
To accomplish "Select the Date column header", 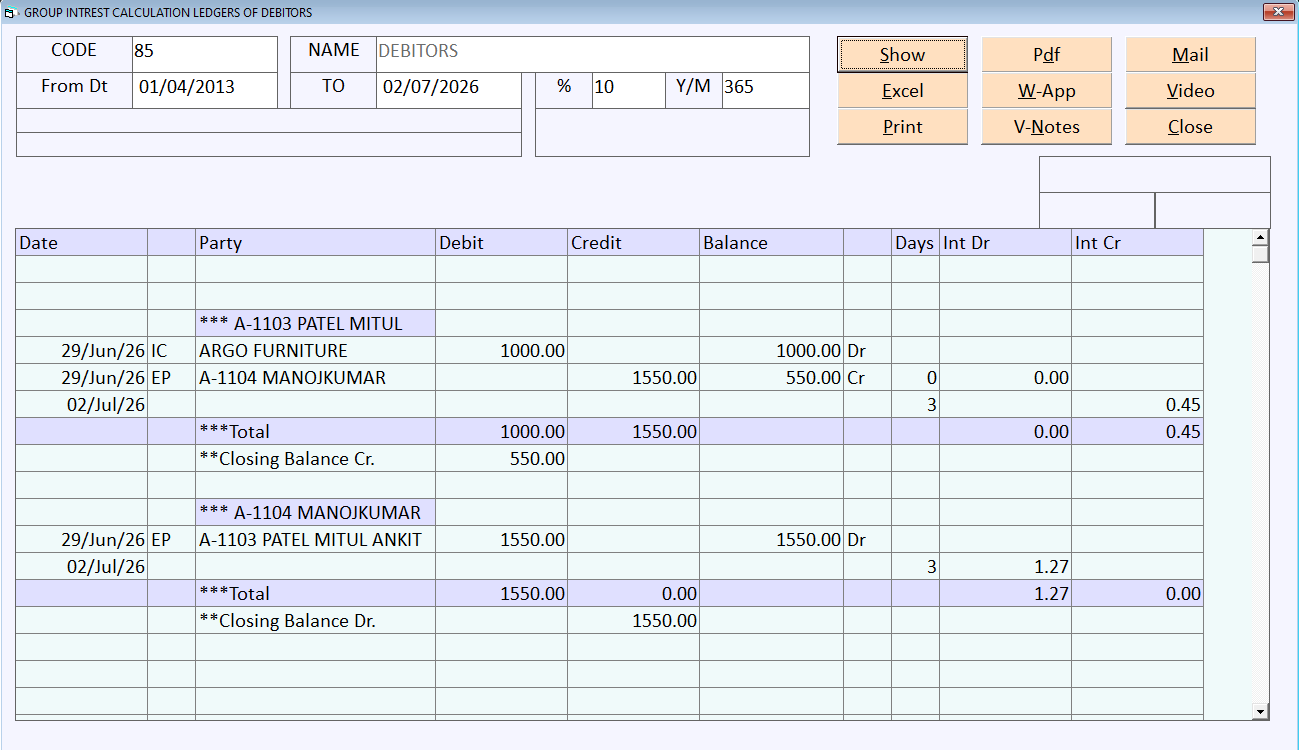I will tap(81, 243).
